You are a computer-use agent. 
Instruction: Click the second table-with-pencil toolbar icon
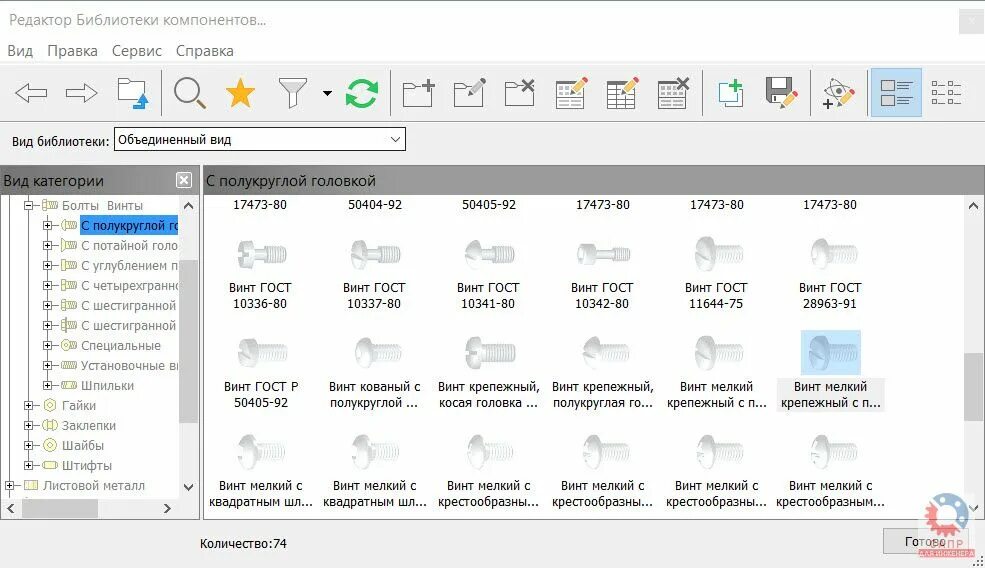[x=622, y=93]
